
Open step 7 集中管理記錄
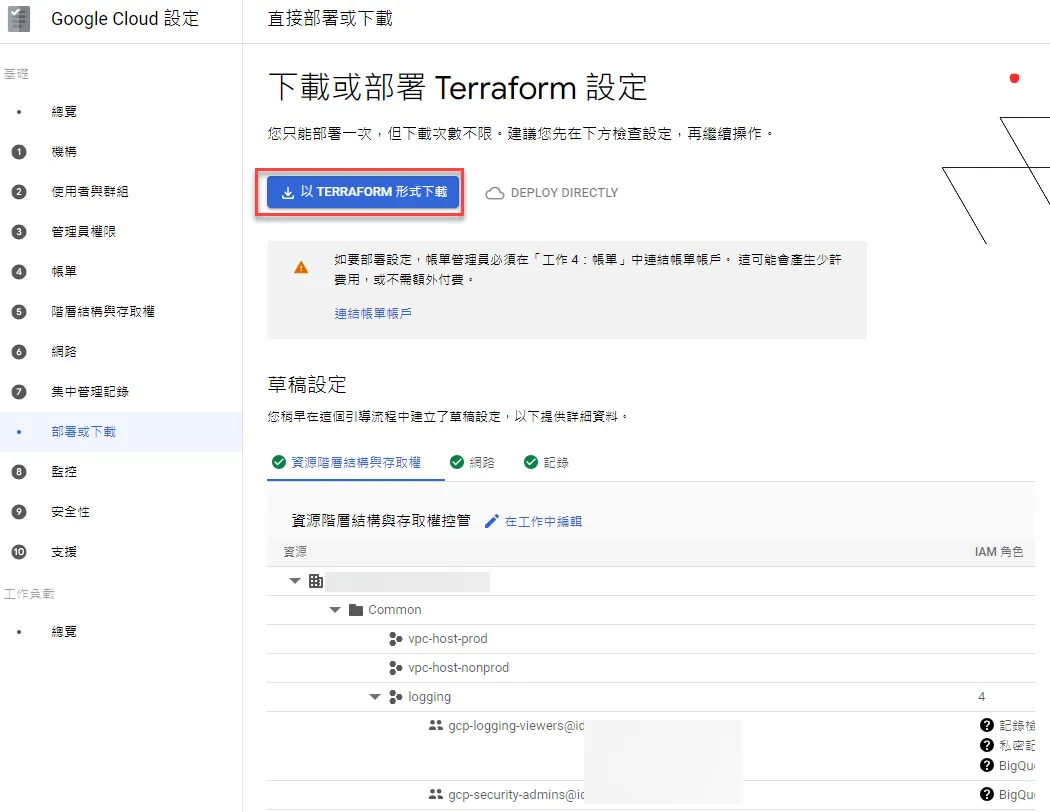click(x=90, y=392)
